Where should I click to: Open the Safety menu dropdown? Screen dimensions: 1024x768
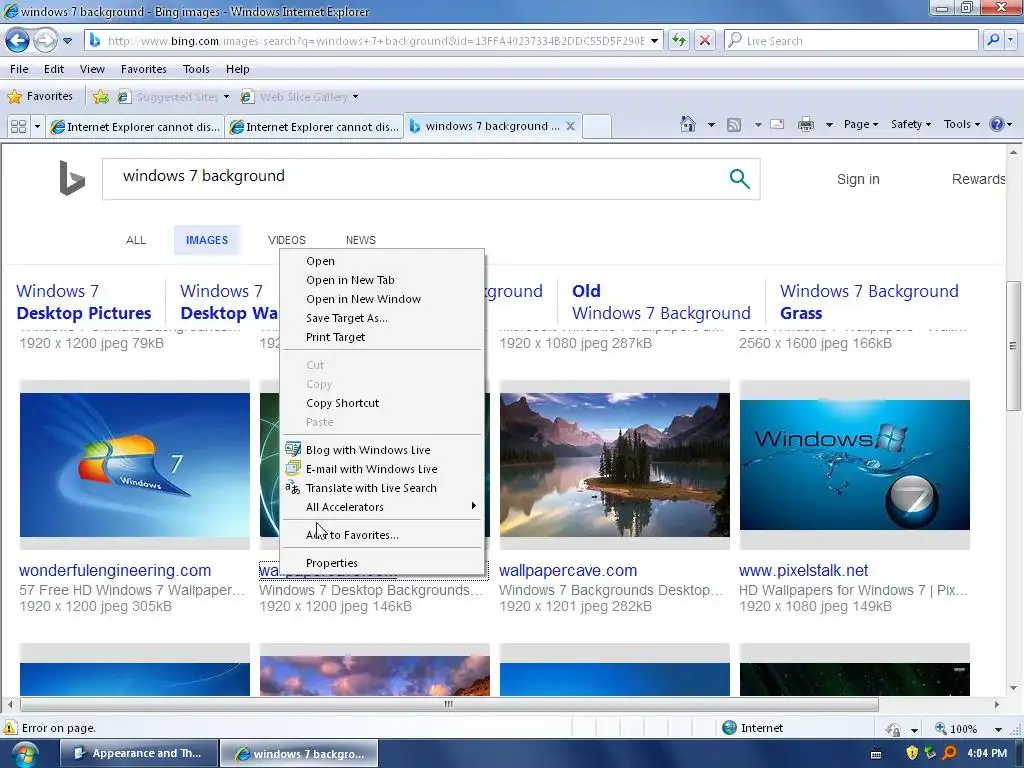[910, 124]
